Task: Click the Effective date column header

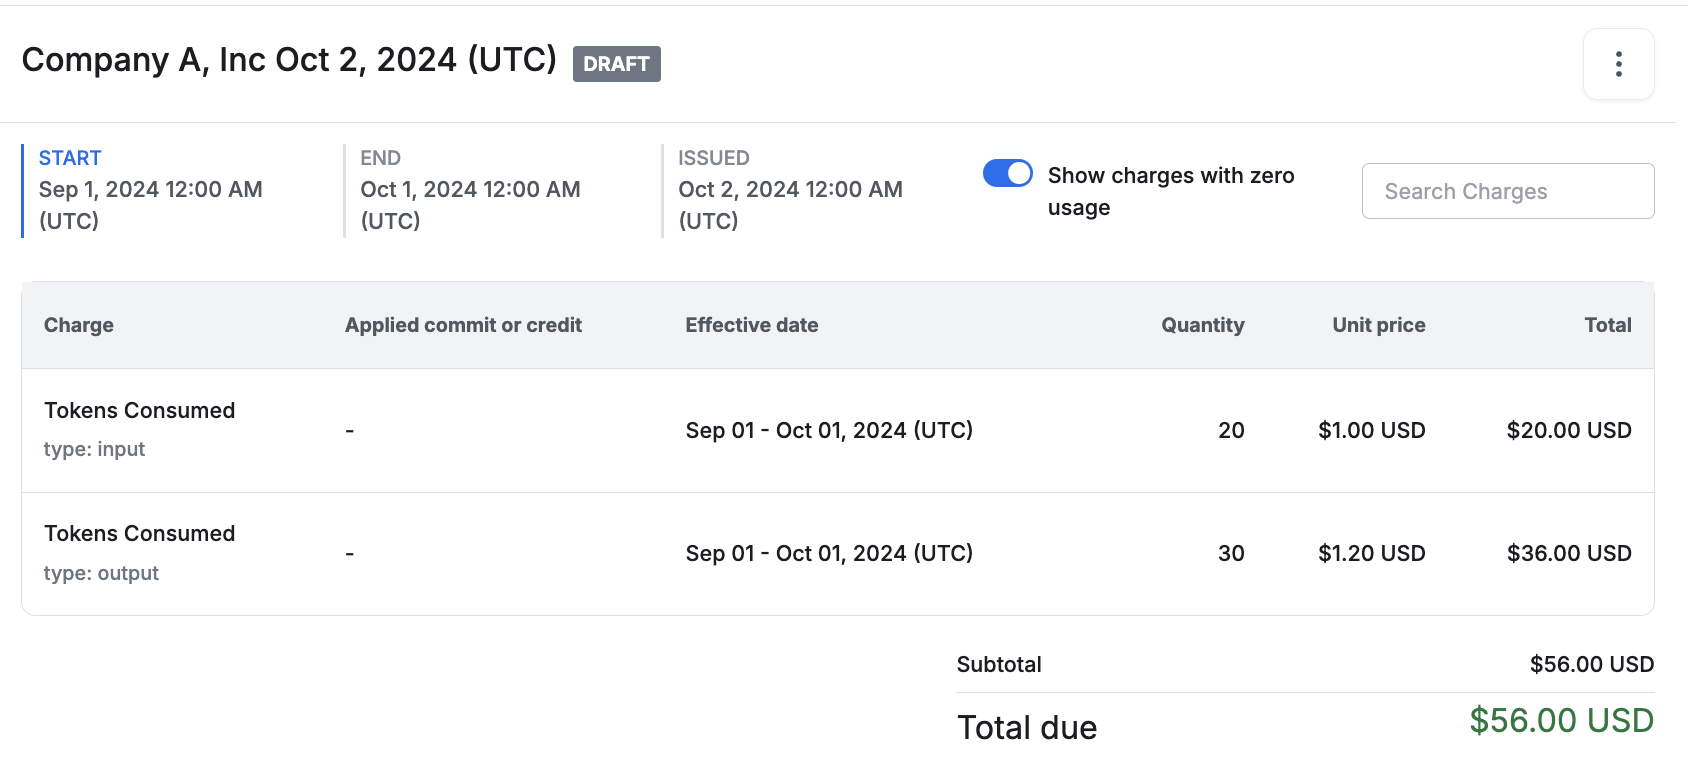Action: click(751, 325)
